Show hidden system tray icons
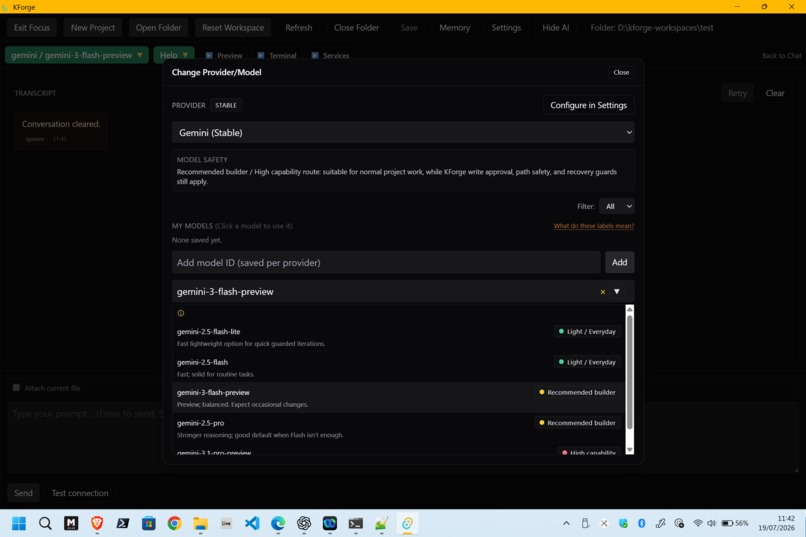The height and width of the screenshot is (537, 806). pyautogui.click(x=566, y=523)
